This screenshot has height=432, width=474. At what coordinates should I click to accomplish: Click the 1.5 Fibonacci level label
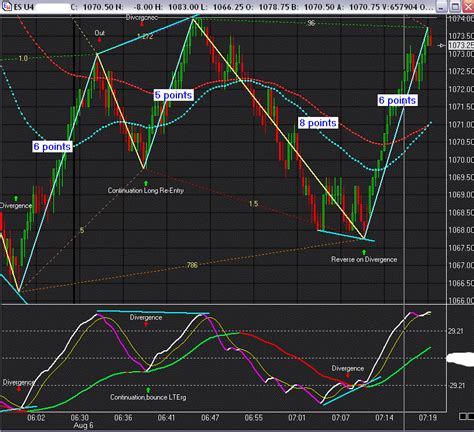[x=254, y=204]
